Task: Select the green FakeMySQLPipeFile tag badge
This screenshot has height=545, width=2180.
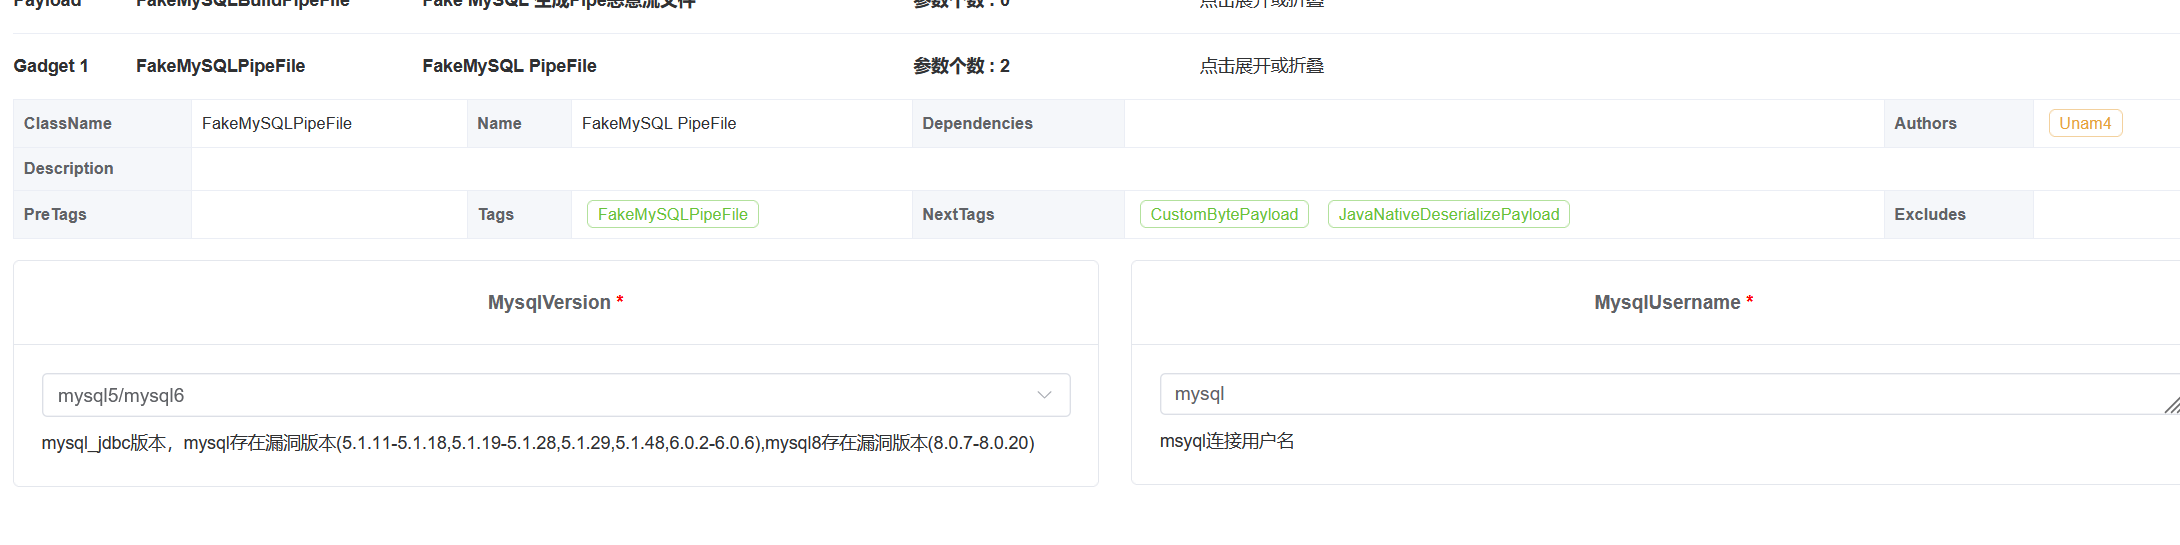Action: 672,214
